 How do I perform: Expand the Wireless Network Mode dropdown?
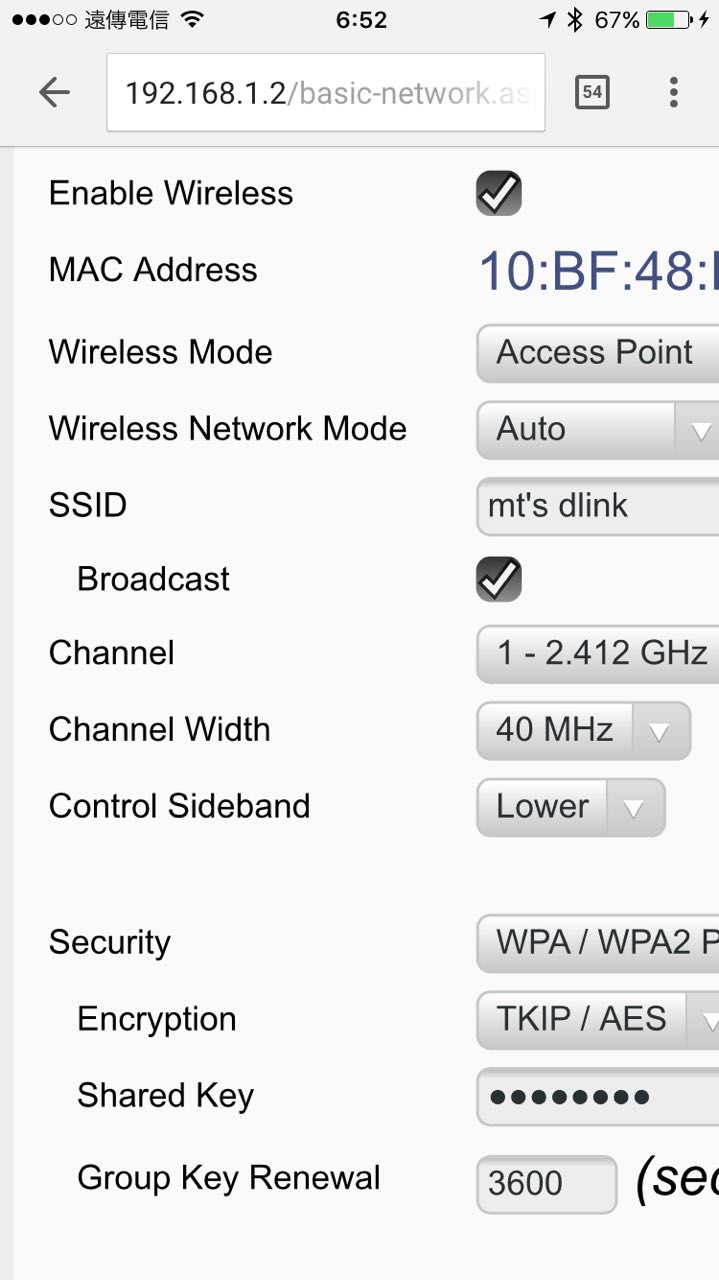tap(597, 430)
